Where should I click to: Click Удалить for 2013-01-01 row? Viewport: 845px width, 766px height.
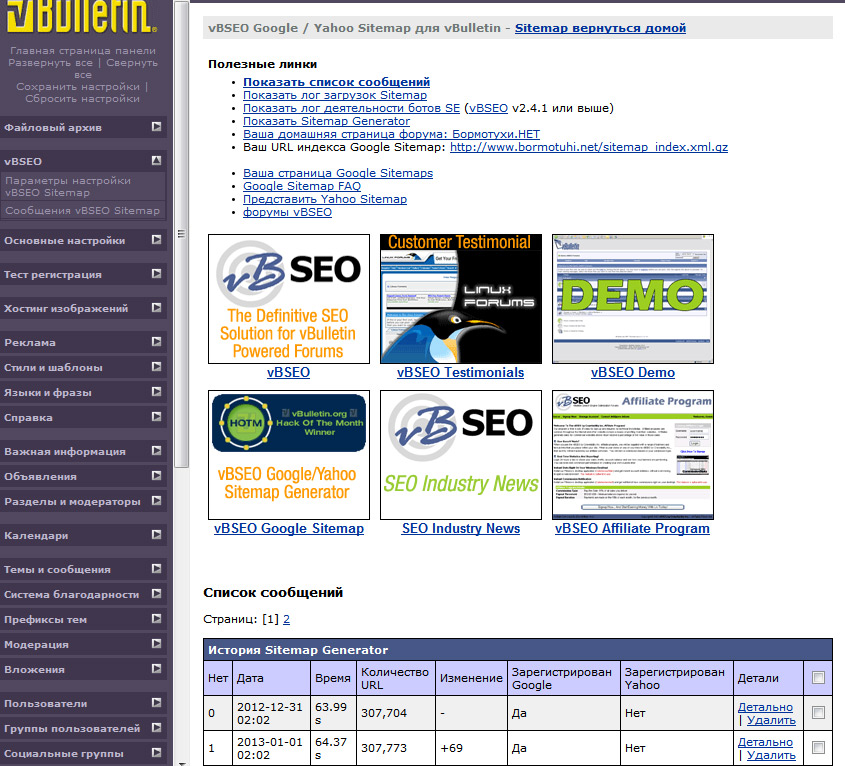pos(771,755)
